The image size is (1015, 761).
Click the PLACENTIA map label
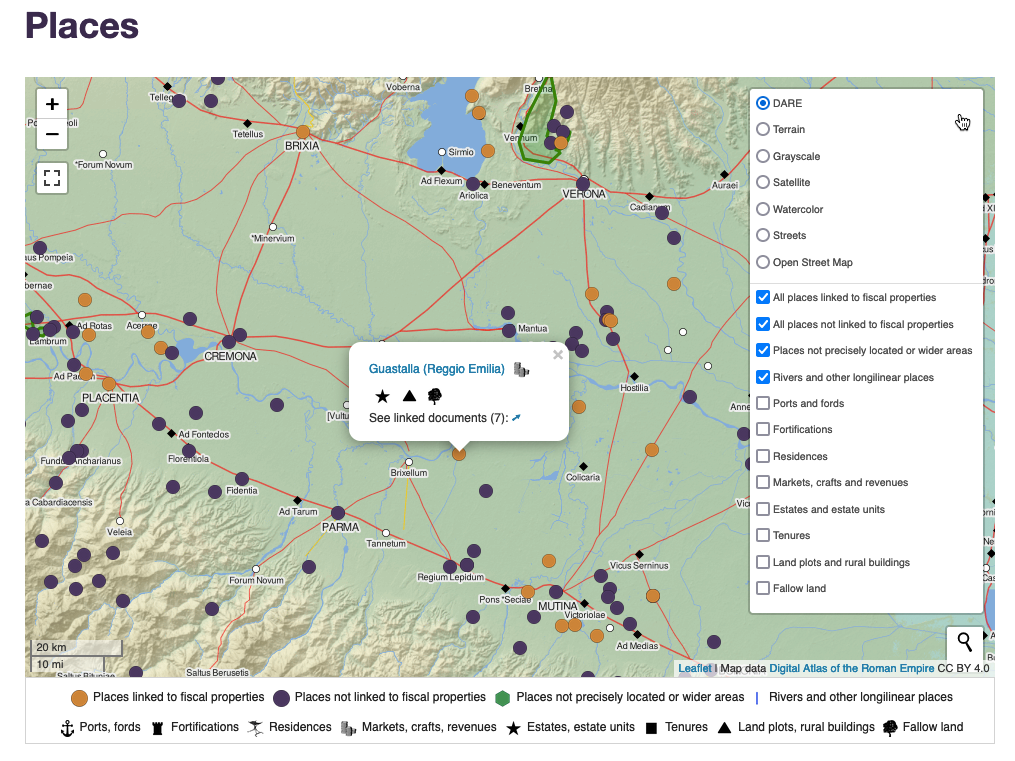tap(110, 398)
